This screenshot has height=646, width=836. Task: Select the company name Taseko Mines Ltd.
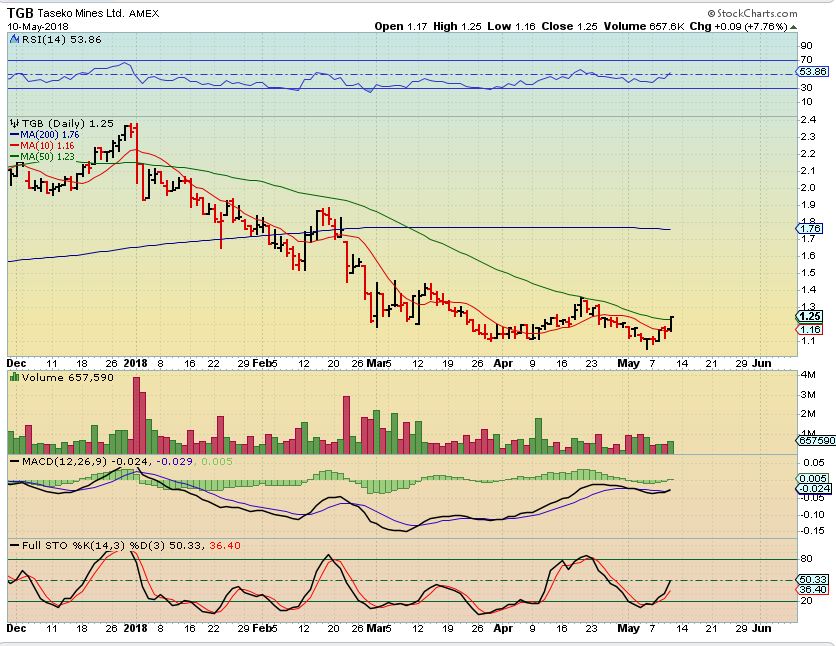pyautogui.click(x=81, y=13)
